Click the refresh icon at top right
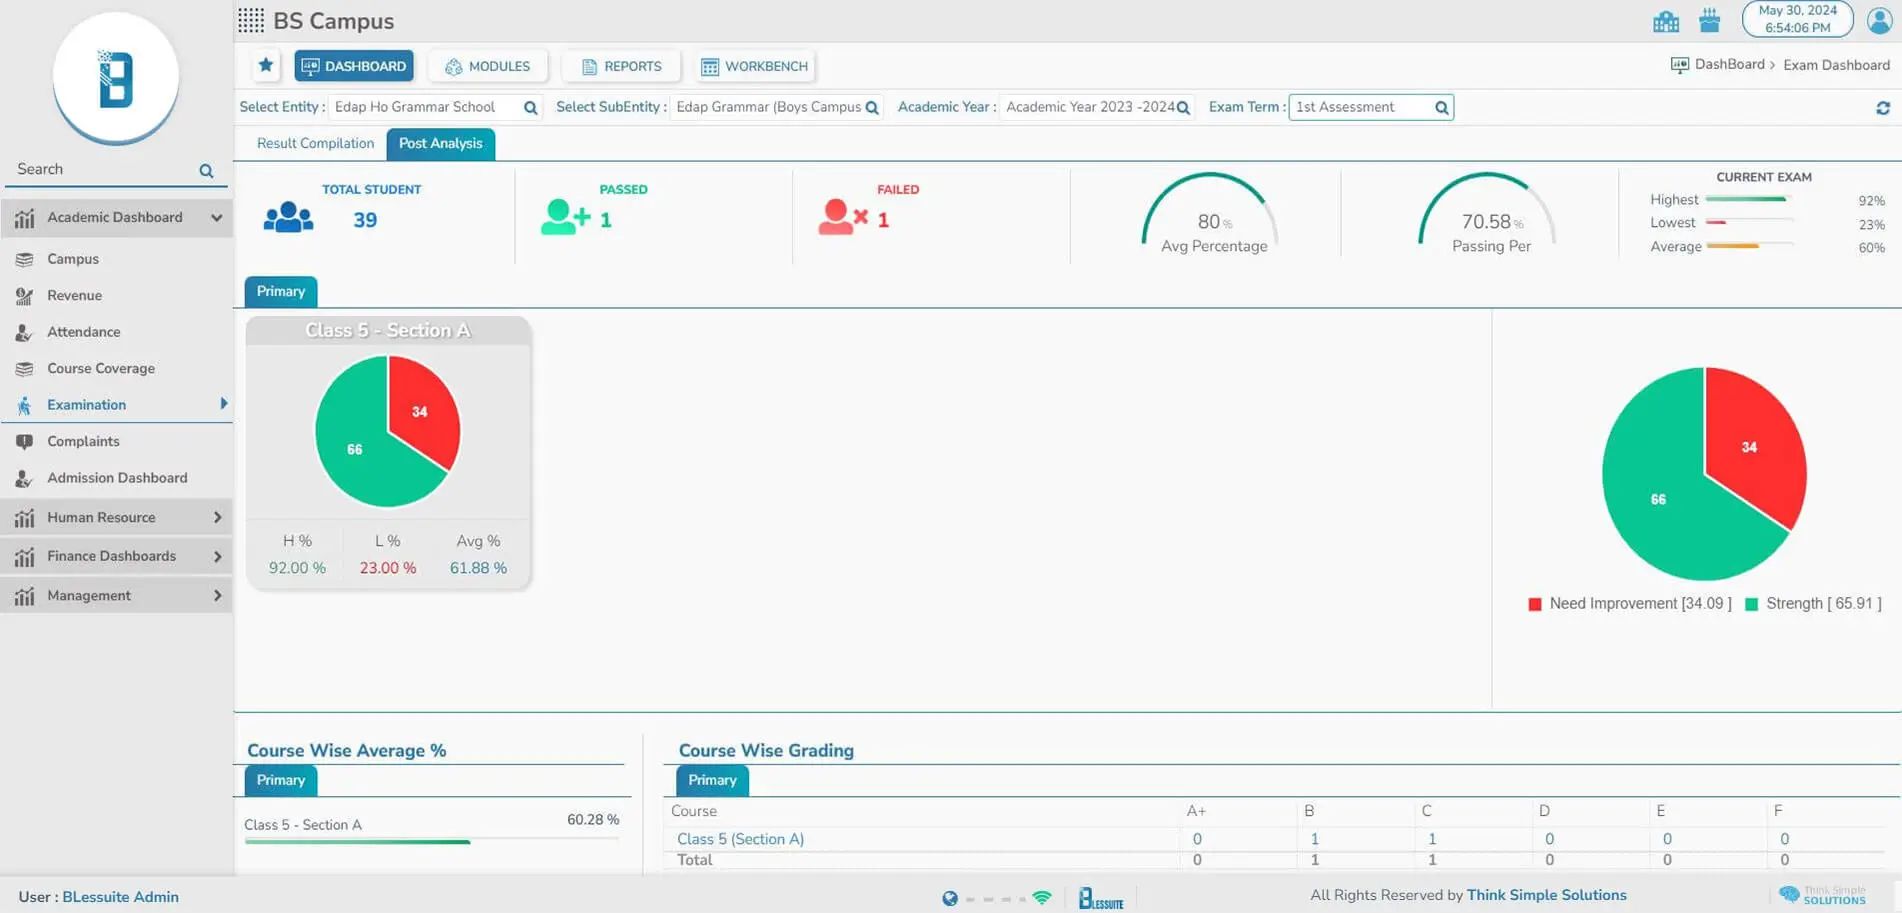 click(1882, 108)
